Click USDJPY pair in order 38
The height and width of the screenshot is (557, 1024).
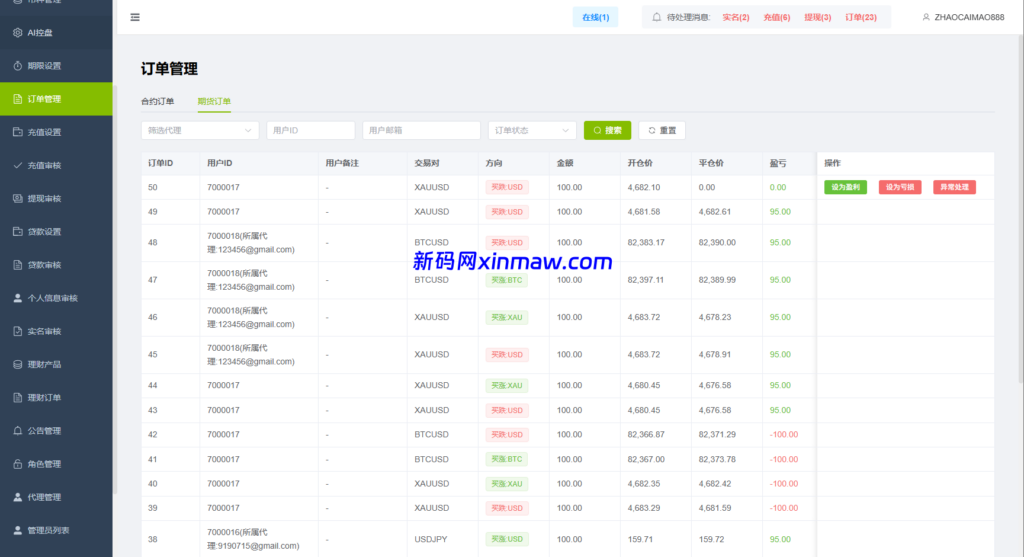pos(431,539)
